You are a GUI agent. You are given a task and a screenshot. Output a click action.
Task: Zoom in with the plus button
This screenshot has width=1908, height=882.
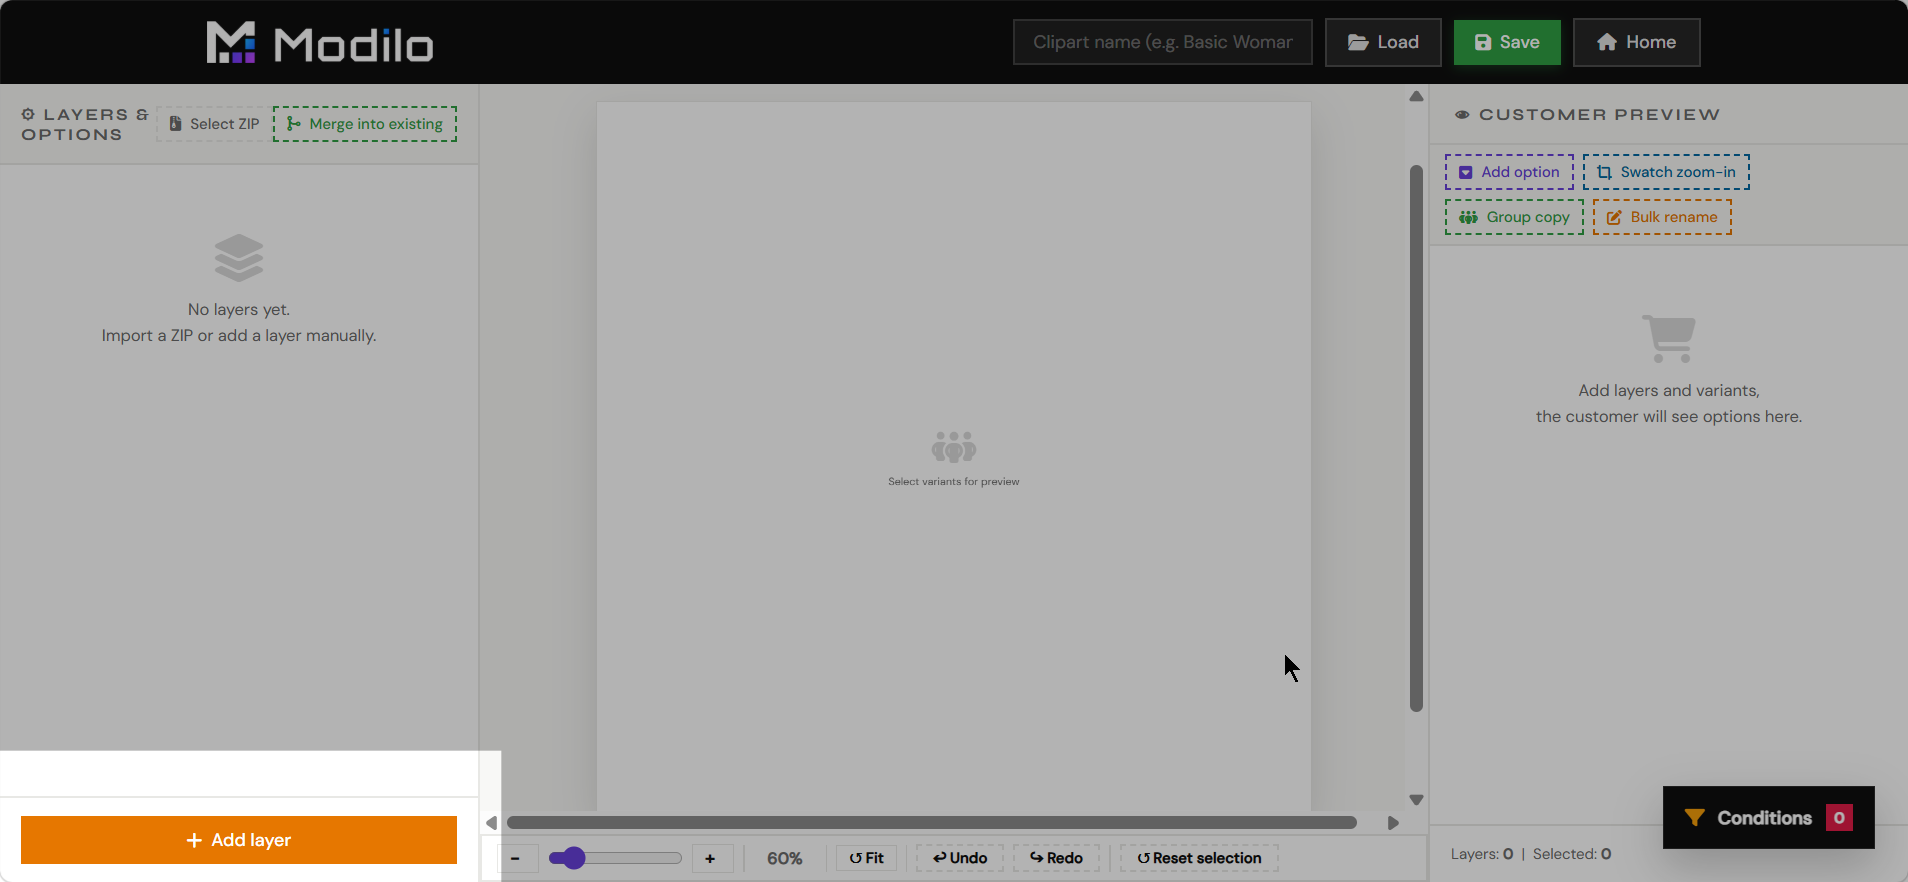tap(710, 858)
